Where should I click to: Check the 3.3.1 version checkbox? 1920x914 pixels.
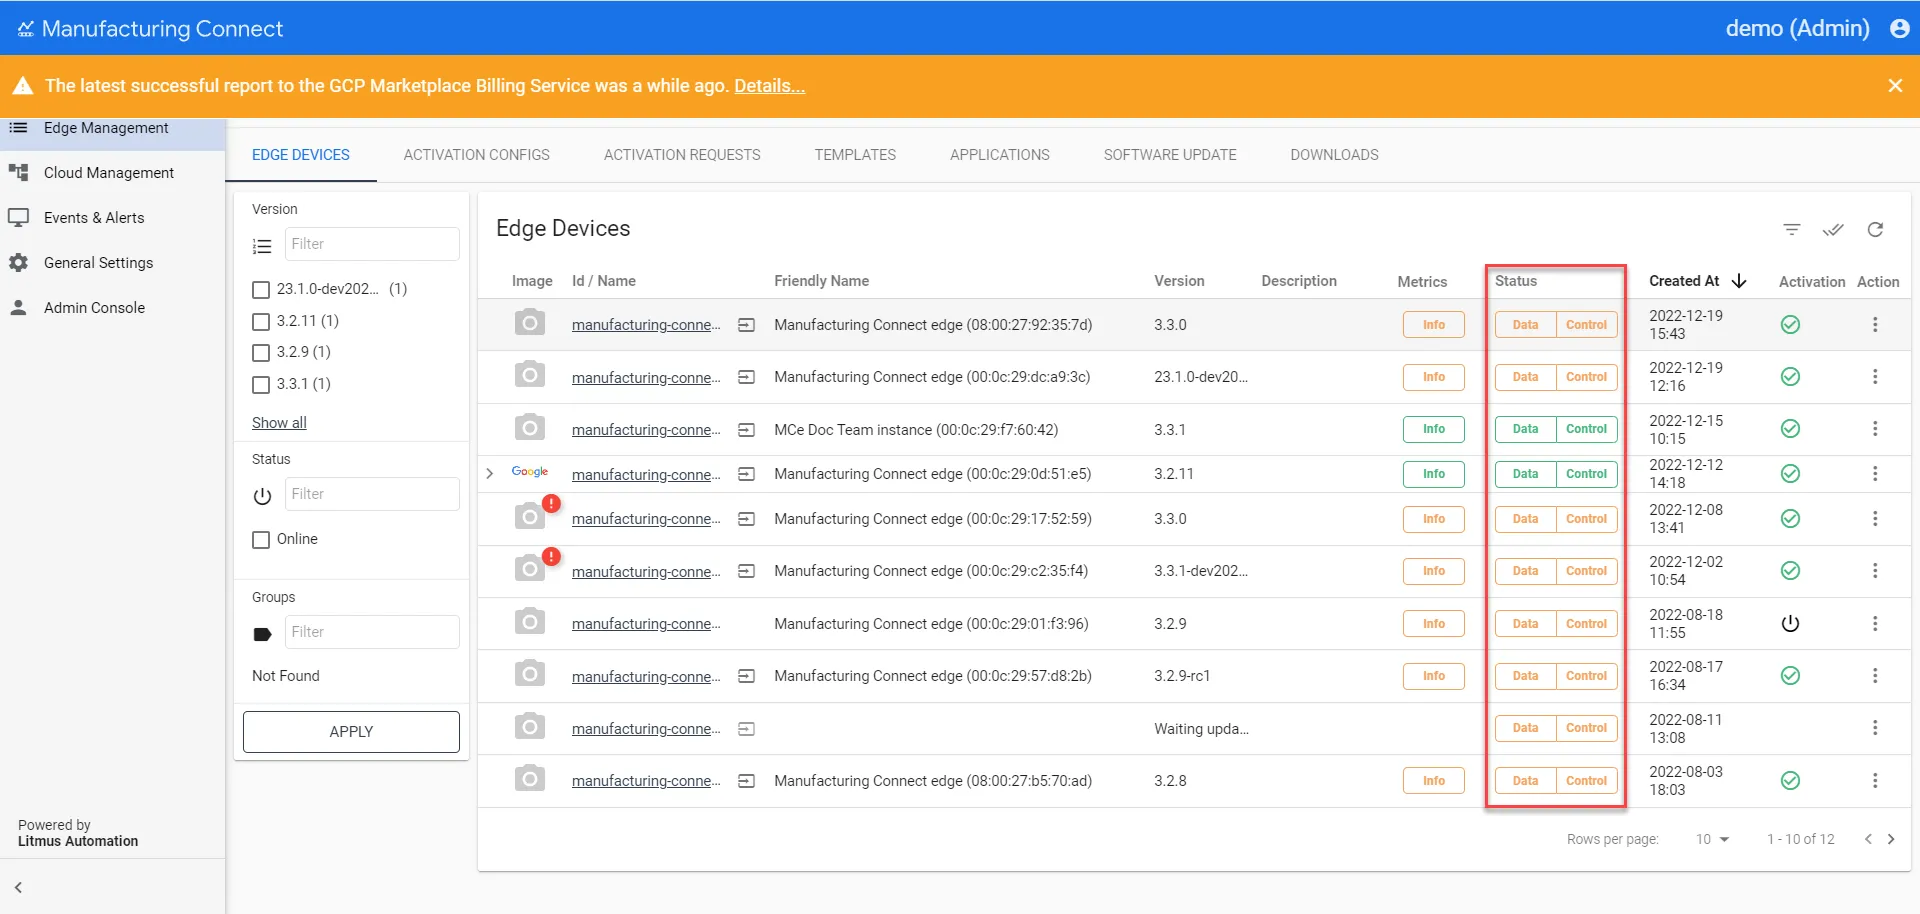click(261, 385)
